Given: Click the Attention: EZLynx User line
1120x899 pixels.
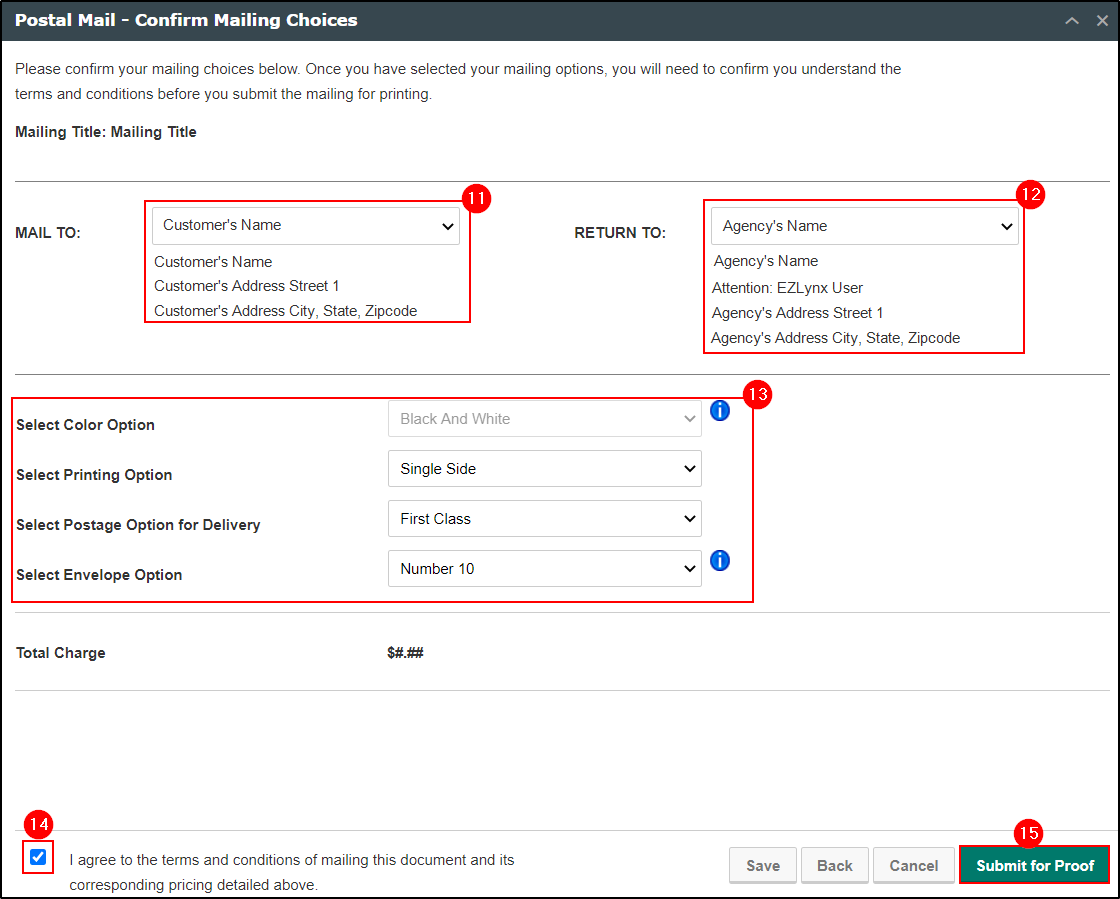Looking at the screenshot, I should tap(787, 288).
